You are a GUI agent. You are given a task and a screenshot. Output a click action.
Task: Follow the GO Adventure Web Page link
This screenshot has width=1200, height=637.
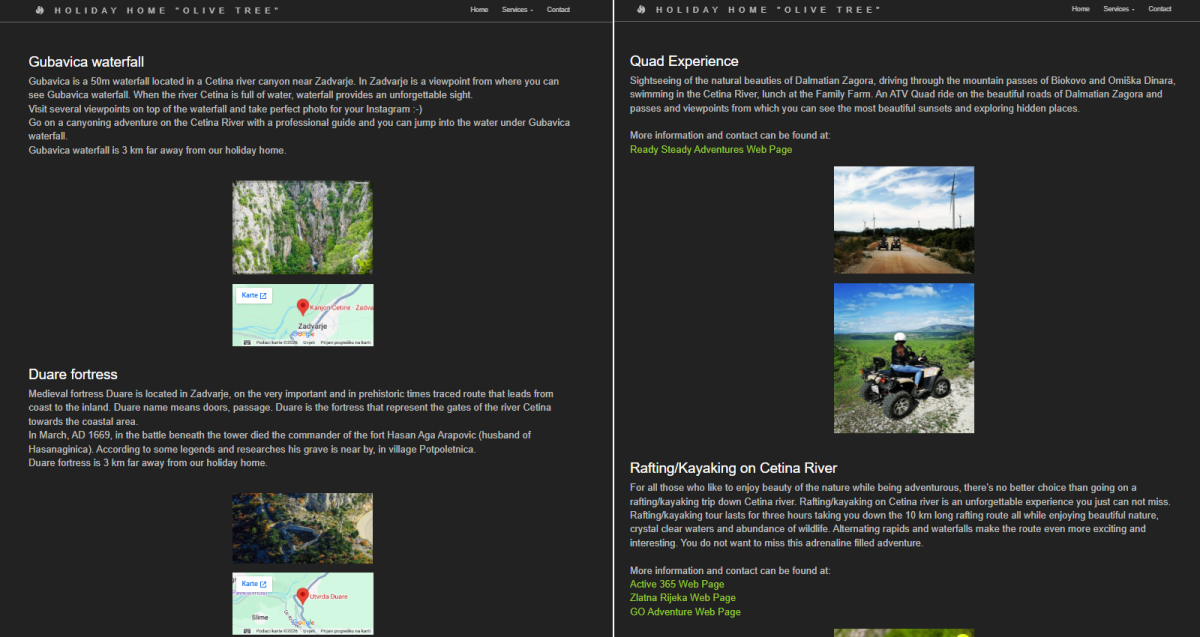pyautogui.click(x=685, y=612)
